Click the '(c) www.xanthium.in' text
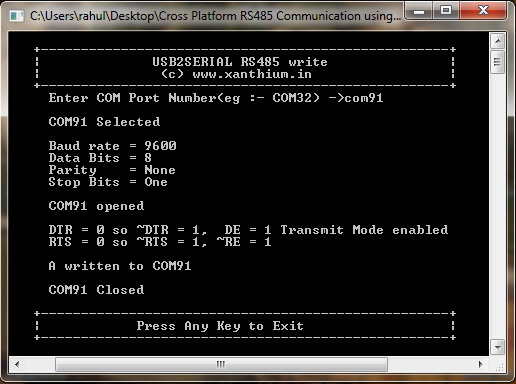The image size is (516, 384). pos(236,74)
